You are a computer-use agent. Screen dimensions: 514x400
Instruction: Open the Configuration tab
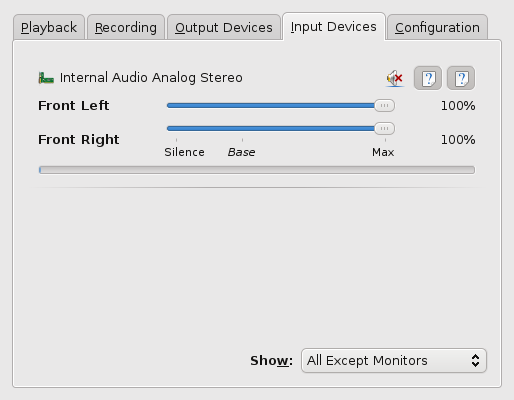point(437,27)
